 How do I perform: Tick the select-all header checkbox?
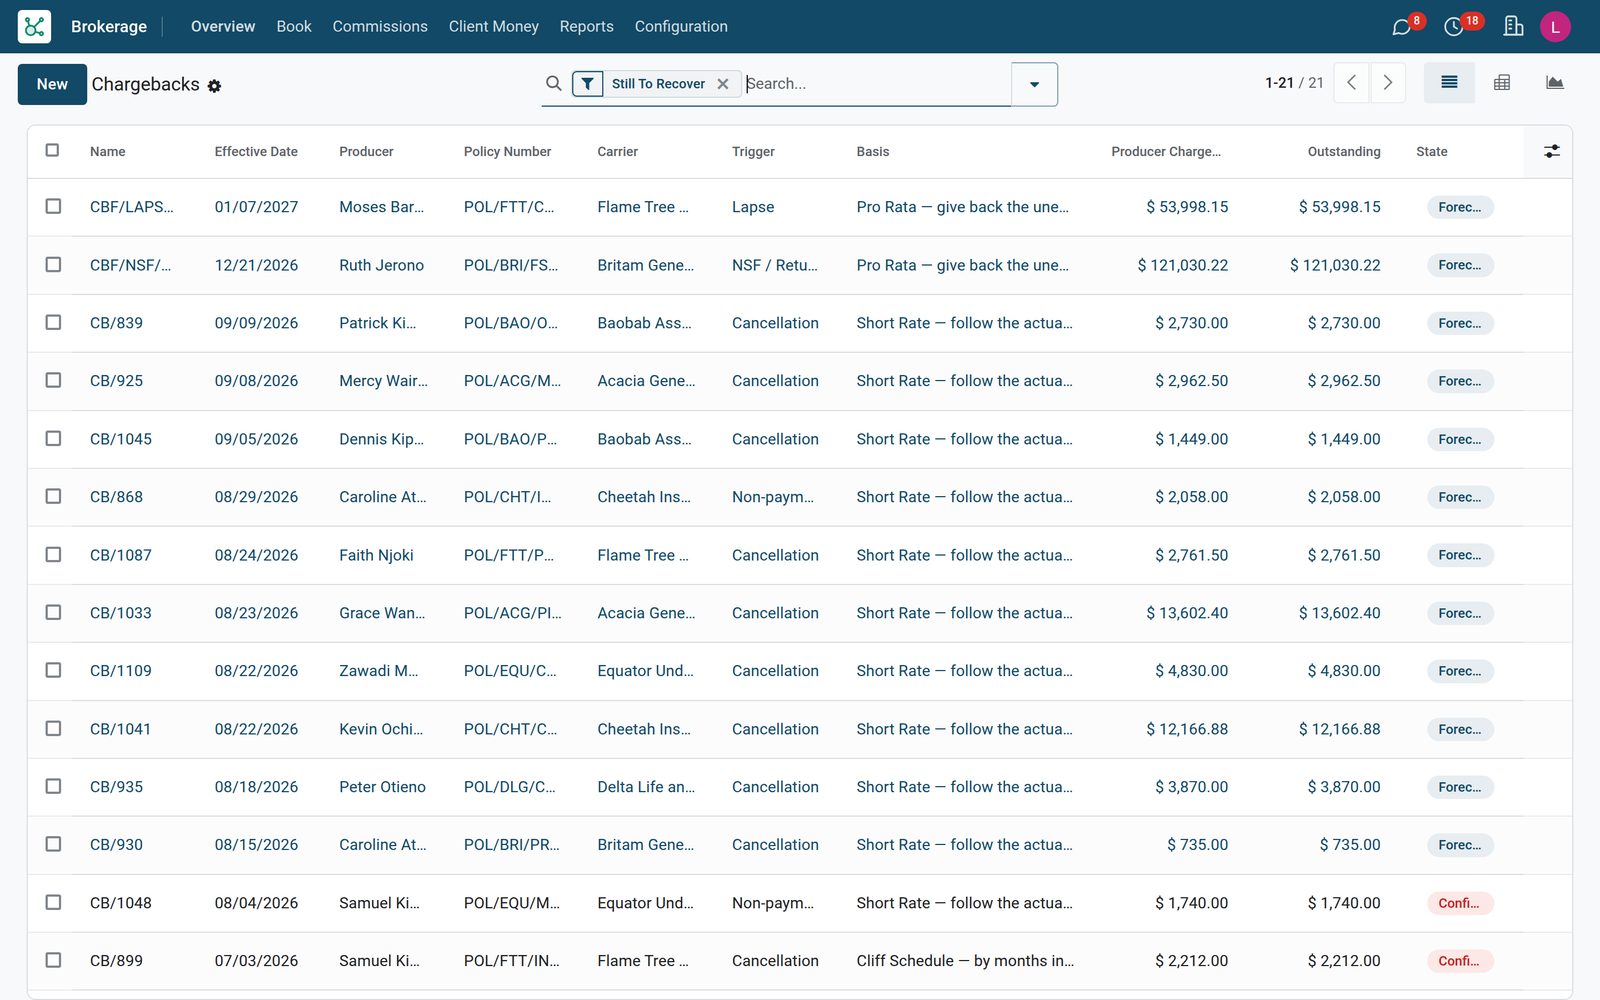click(x=52, y=150)
